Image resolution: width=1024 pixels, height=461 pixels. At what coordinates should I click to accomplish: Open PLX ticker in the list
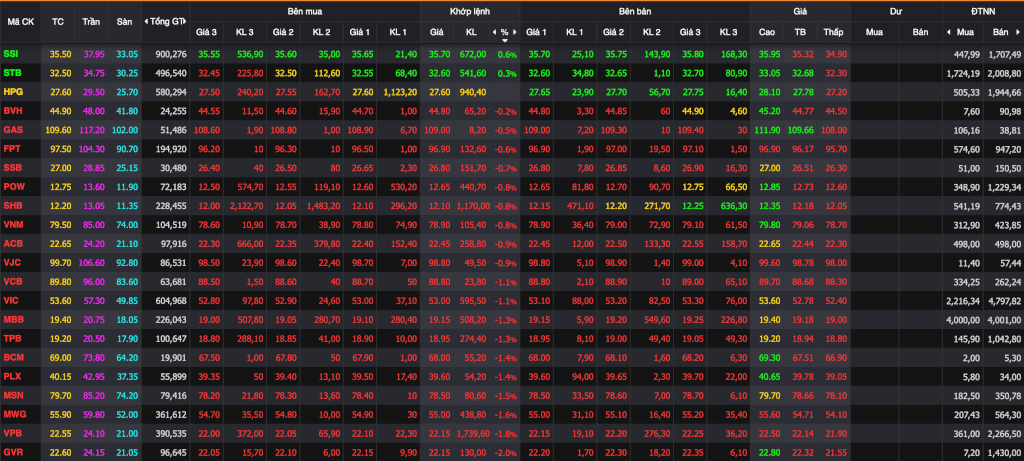click(x=11, y=376)
